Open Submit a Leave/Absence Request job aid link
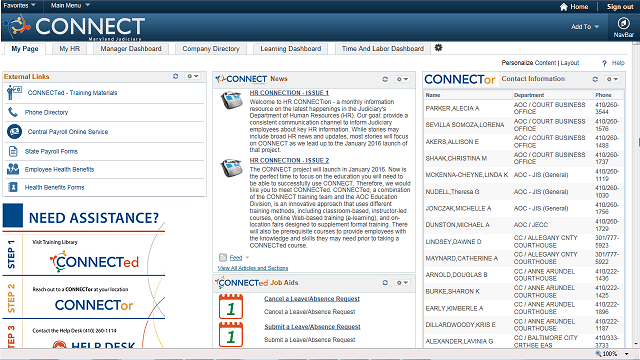Image resolution: width=640 pixels, height=360 pixels. click(x=312, y=327)
